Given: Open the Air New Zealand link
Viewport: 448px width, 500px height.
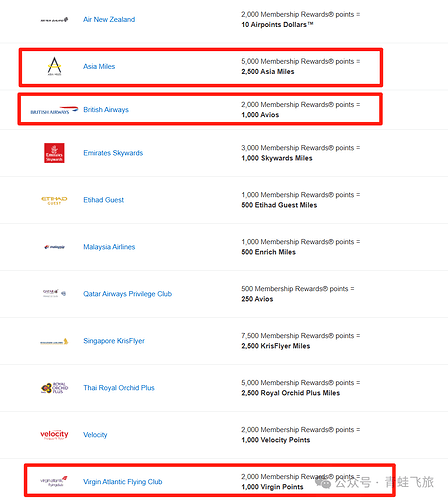Looking at the screenshot, I should pos(109,19).
